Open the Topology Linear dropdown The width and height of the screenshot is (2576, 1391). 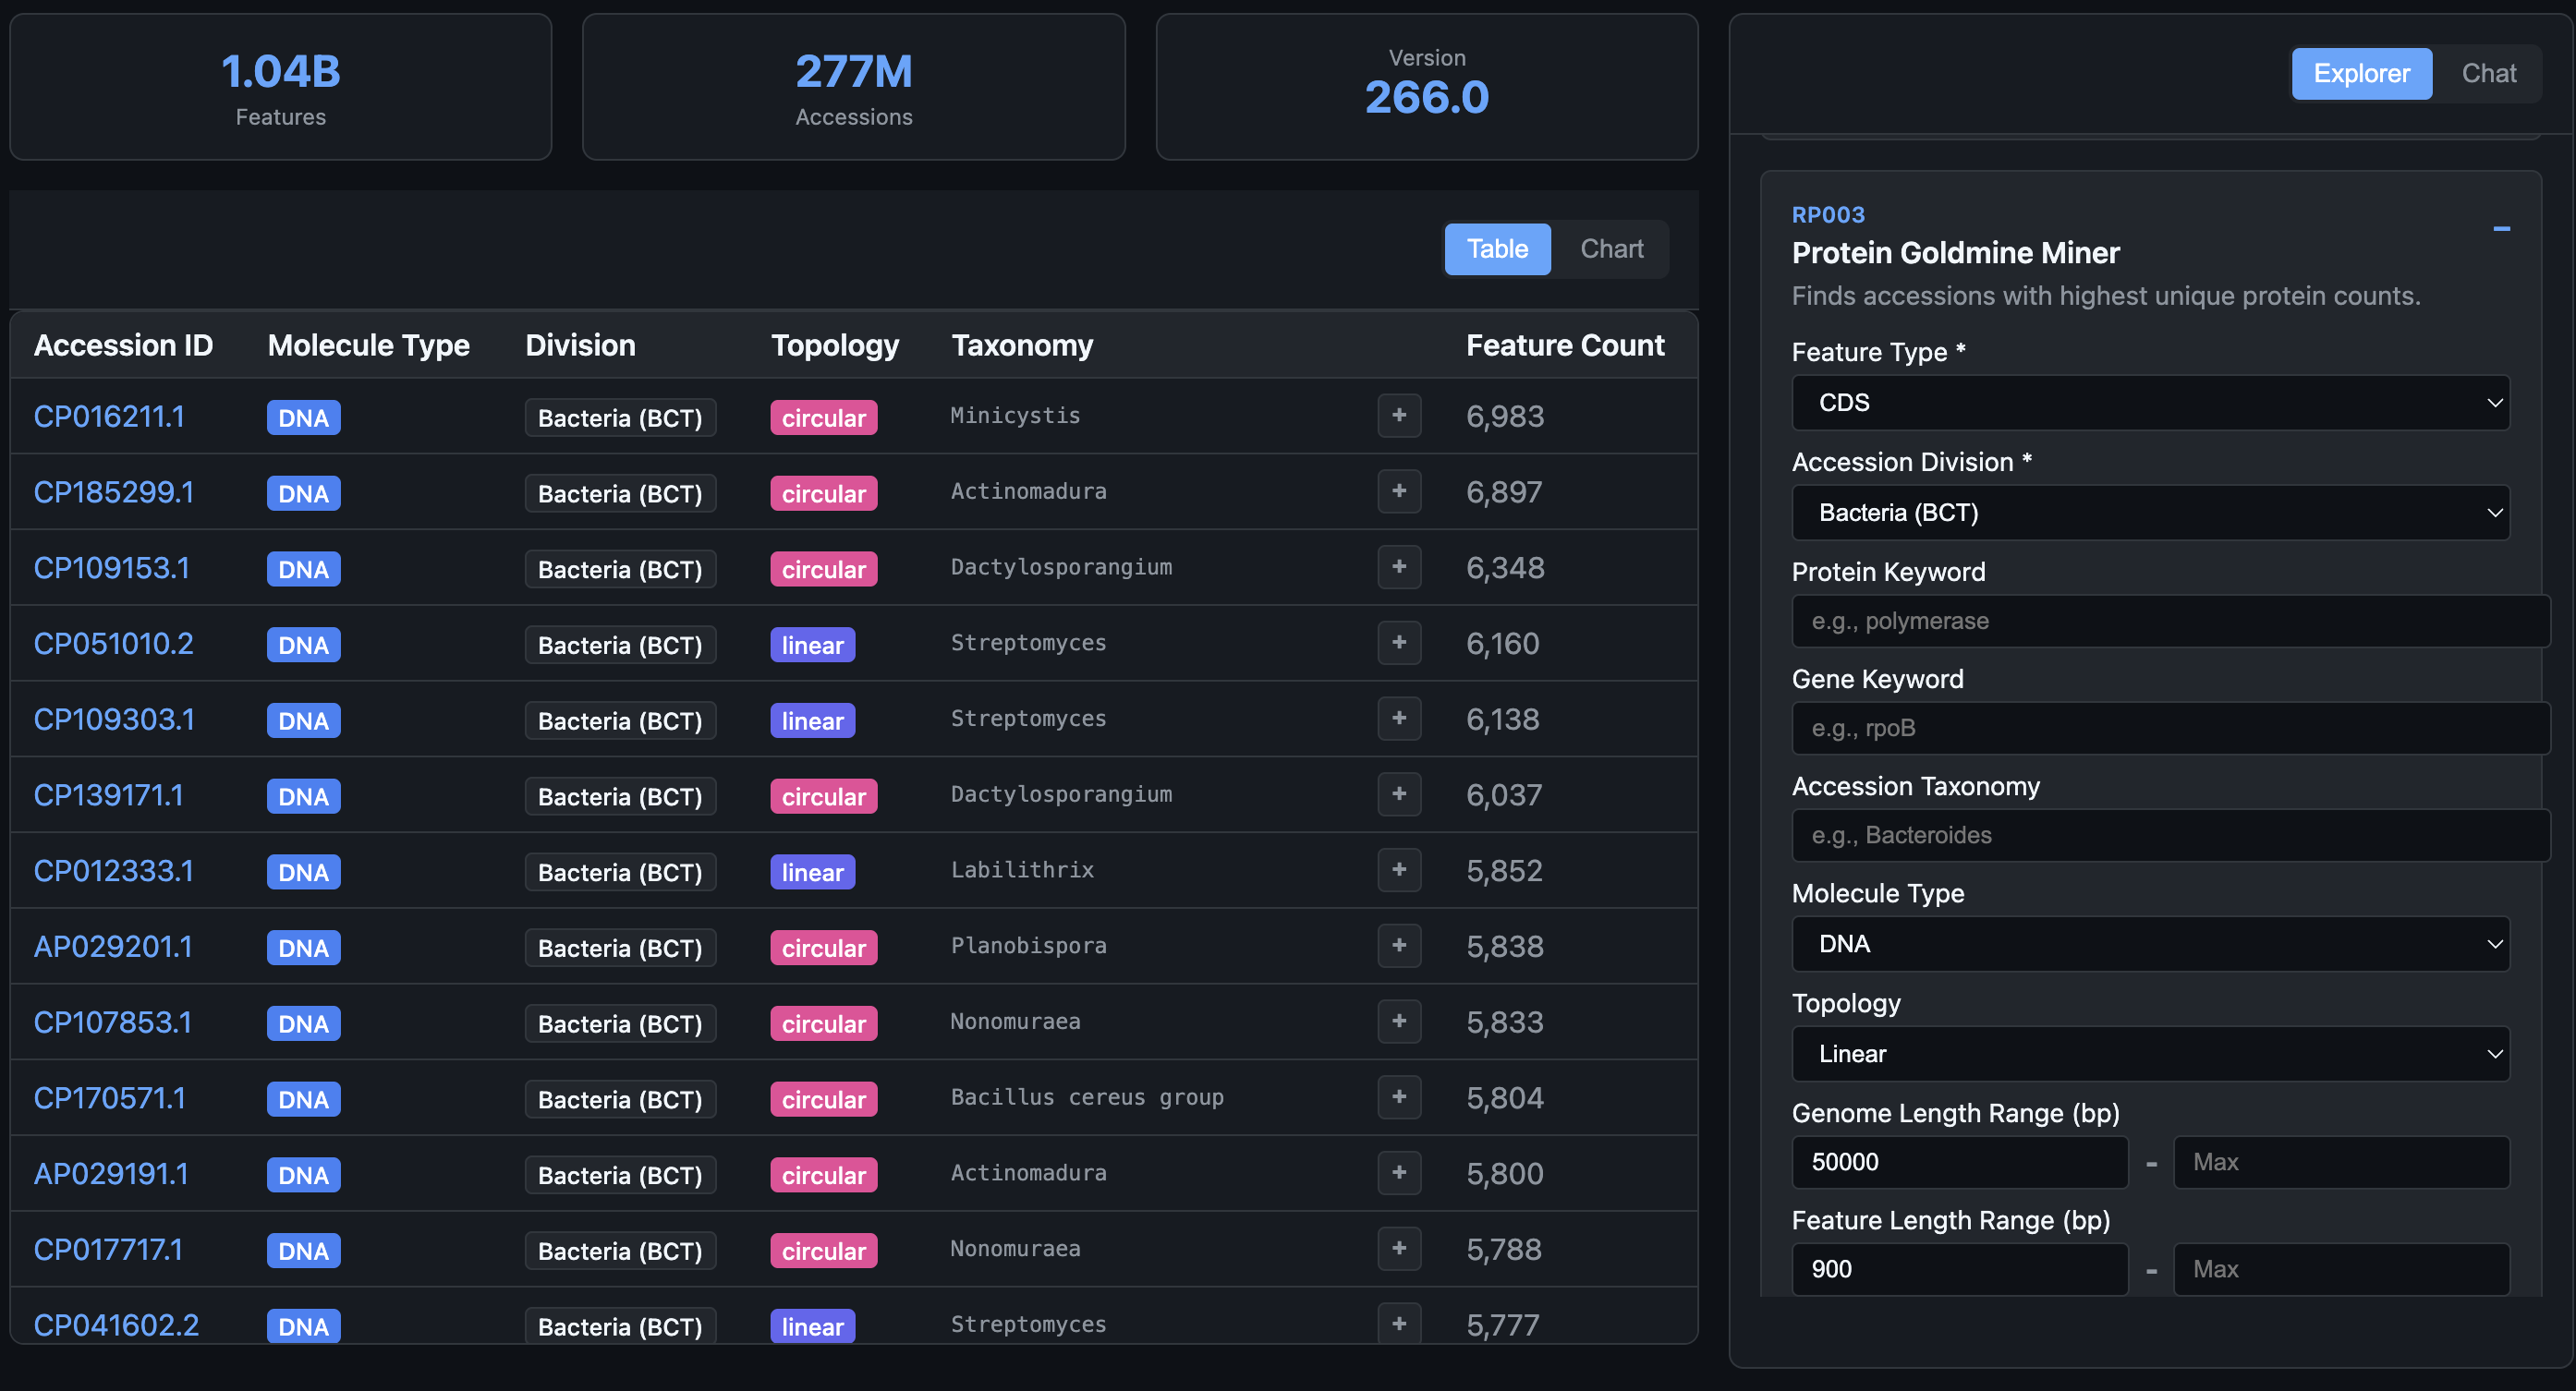(x=2150, y=1054)
